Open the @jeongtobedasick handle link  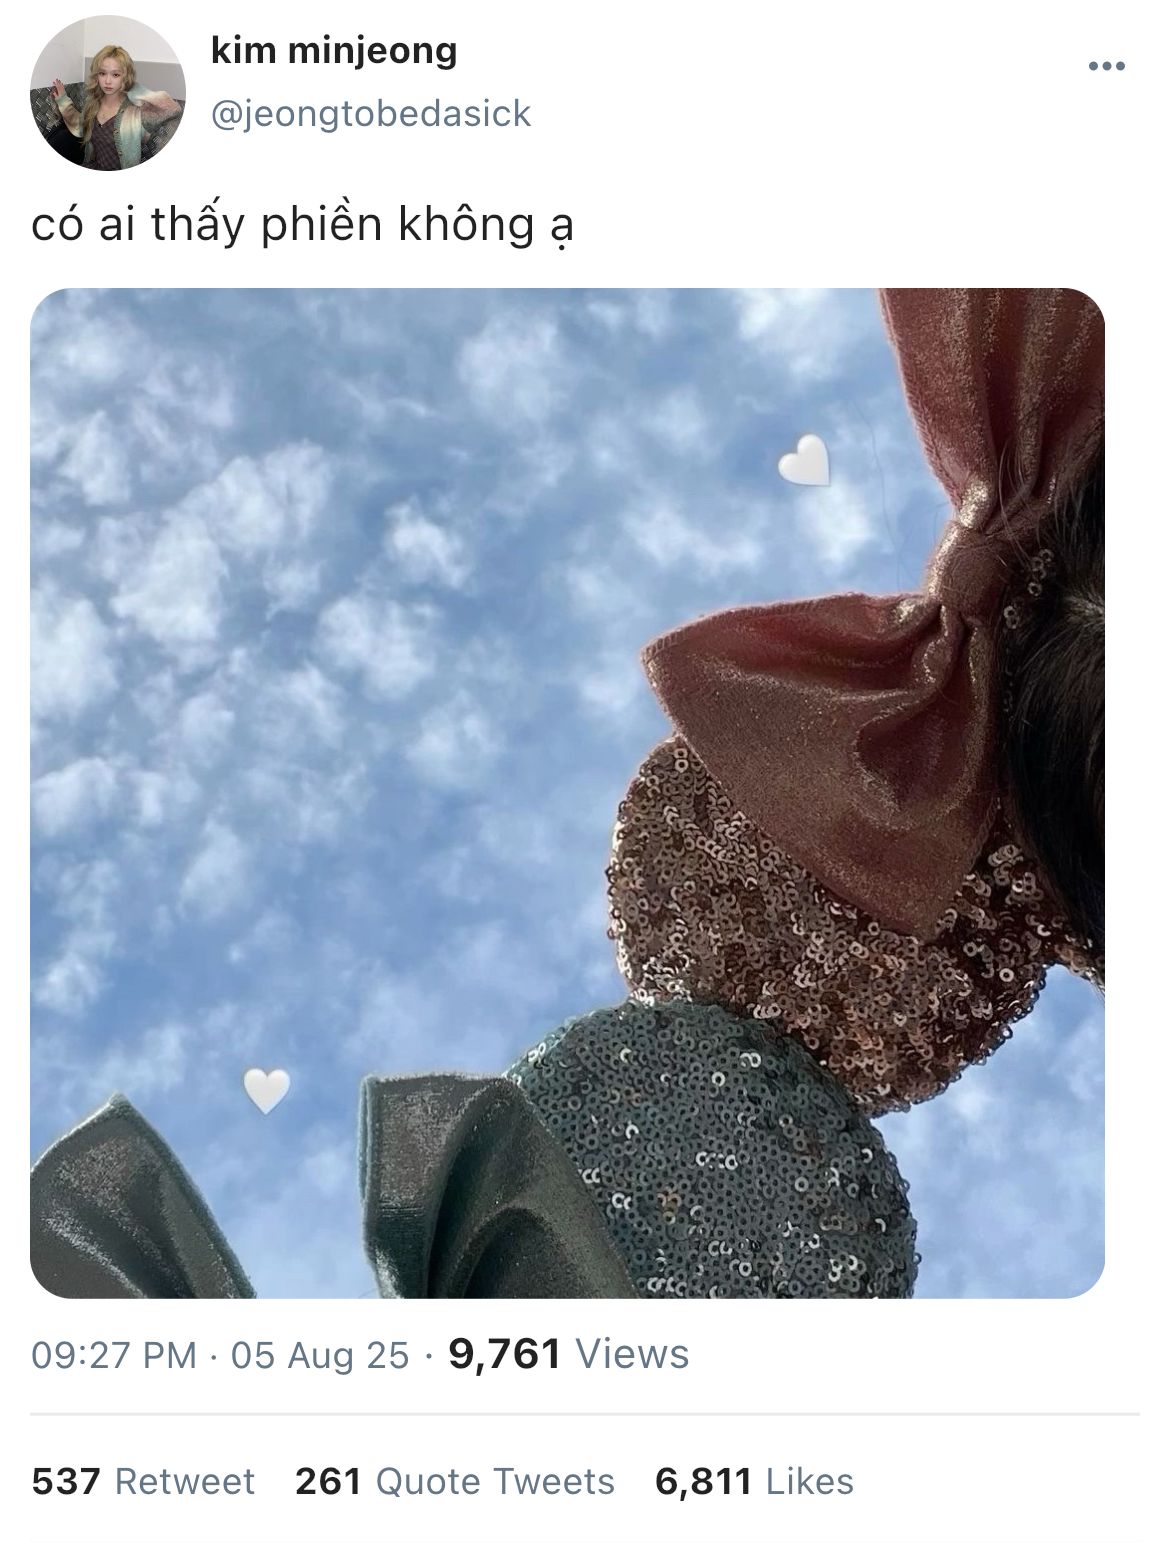pos(371,114)
